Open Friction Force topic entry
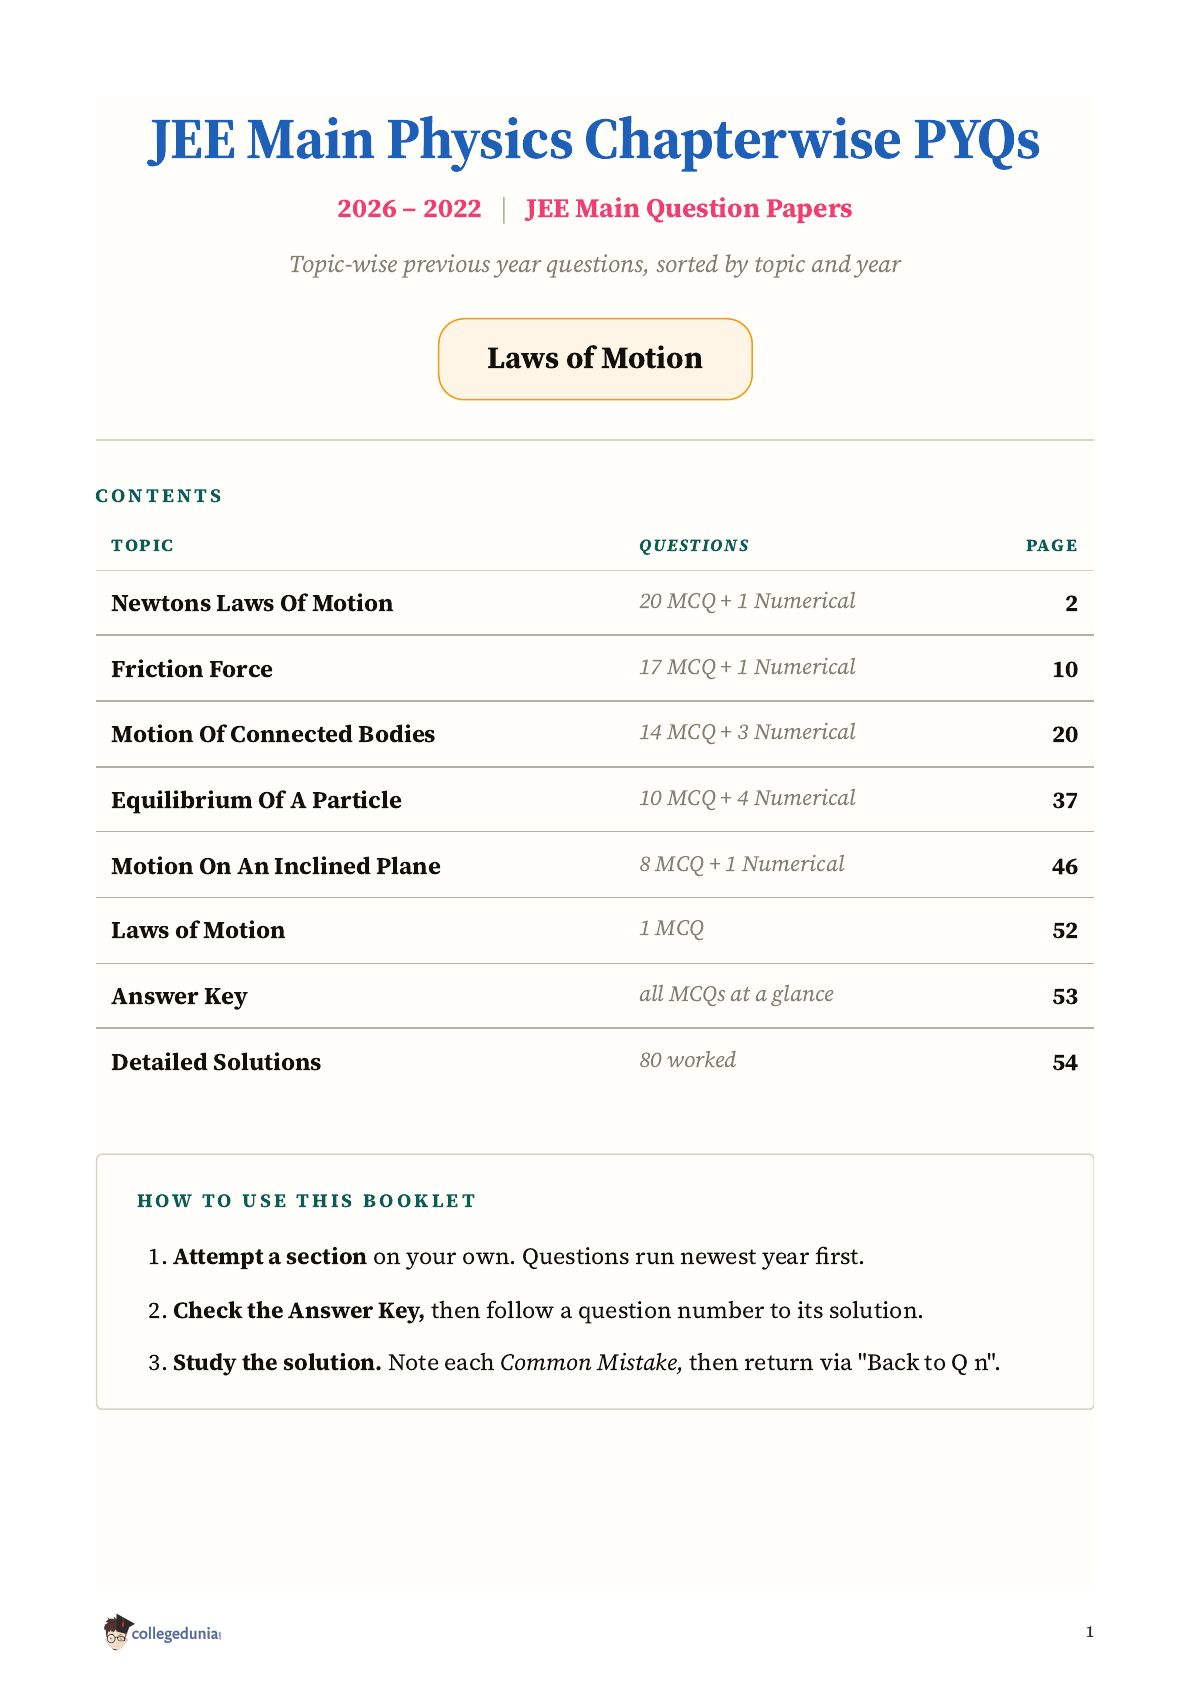The image size is (1190, 1684). pyautogui.click(x=192, y=669)
